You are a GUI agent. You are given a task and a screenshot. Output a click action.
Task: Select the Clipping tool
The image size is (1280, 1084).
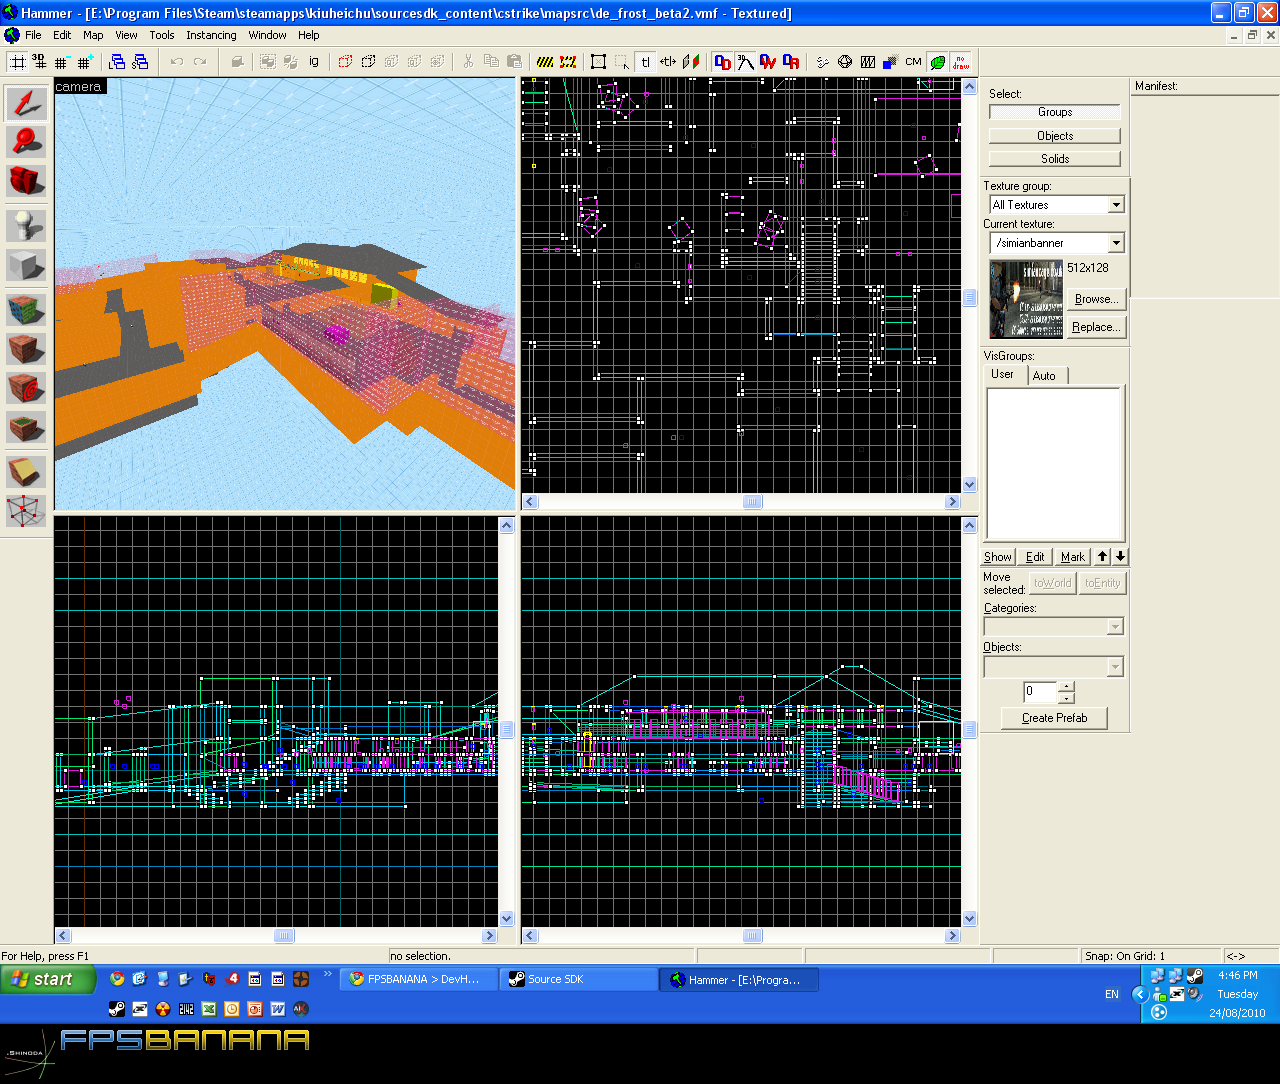click(26, 471)
